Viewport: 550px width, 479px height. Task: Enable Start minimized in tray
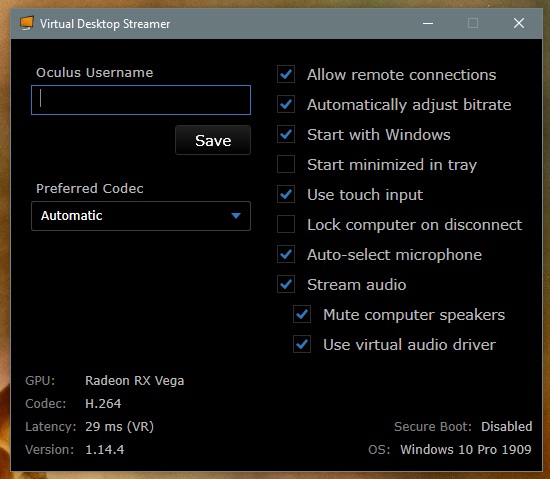pyautogui.click(x=286, y=164)
